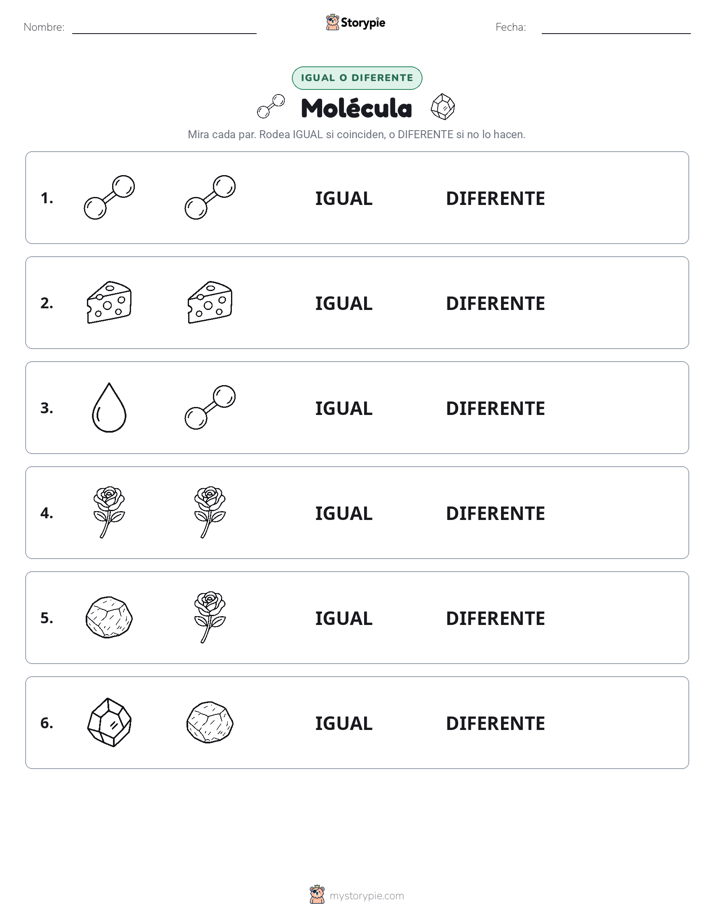
Task: Click the molecule icon in row 3
Action: pyautogui.click(x=210, y=407)
